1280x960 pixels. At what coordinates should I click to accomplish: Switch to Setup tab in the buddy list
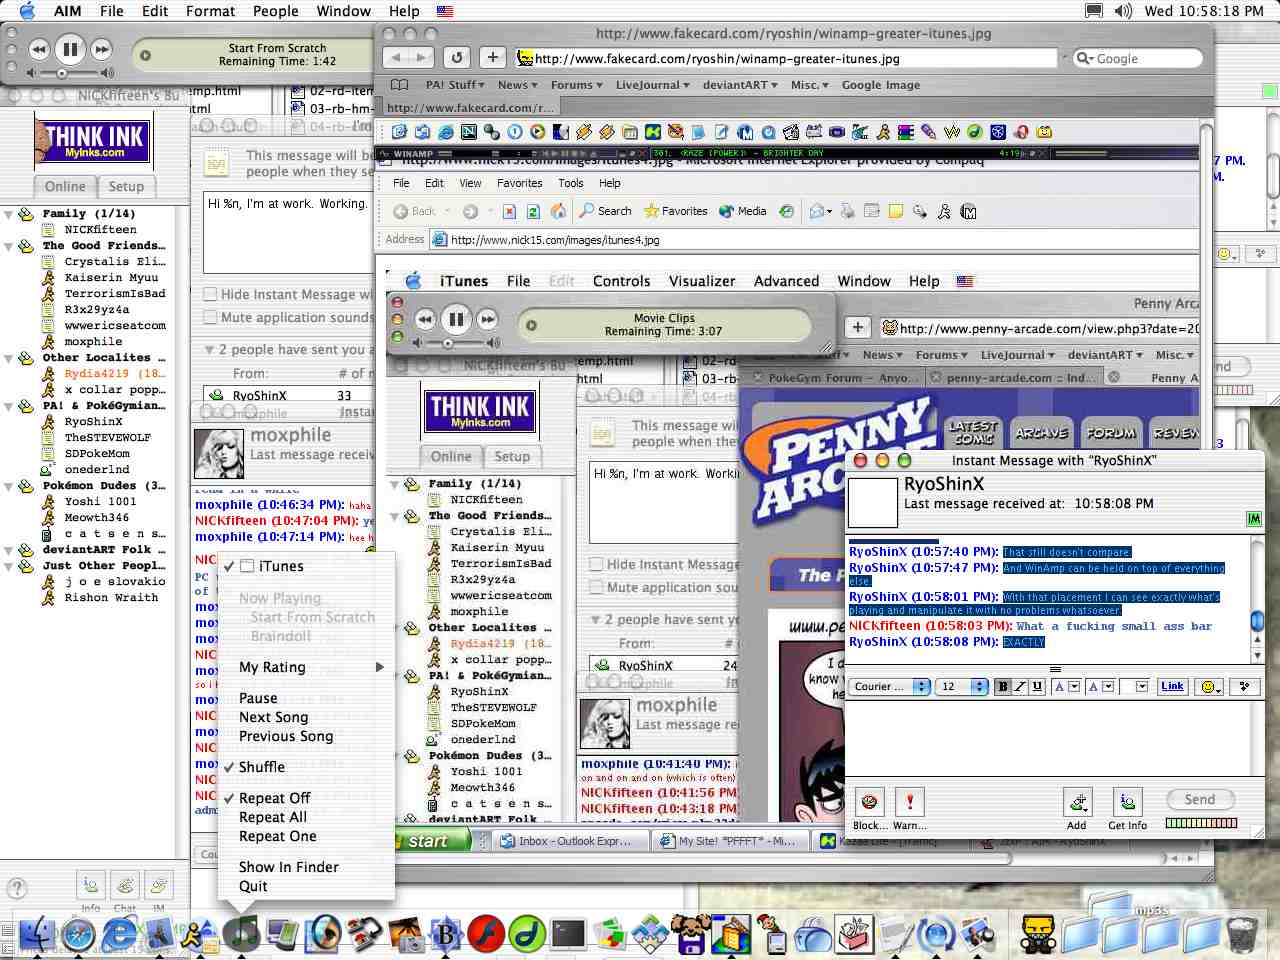[126, 187]
